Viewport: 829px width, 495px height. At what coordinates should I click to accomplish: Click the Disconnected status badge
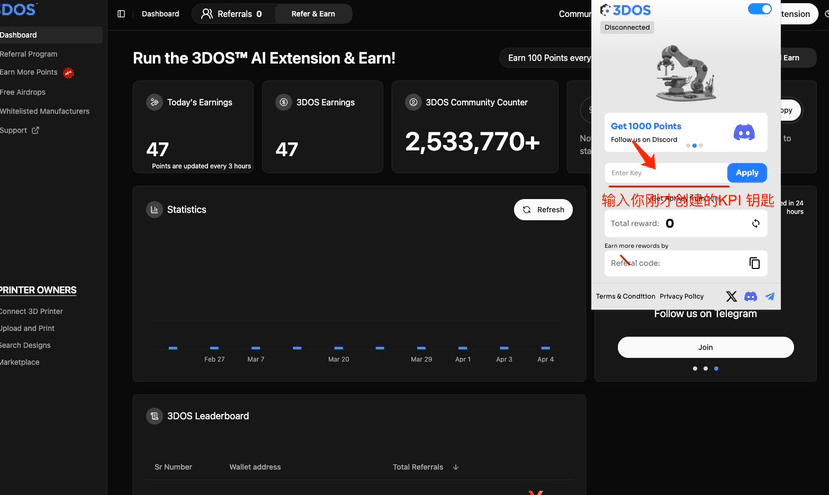coord(627,28)
